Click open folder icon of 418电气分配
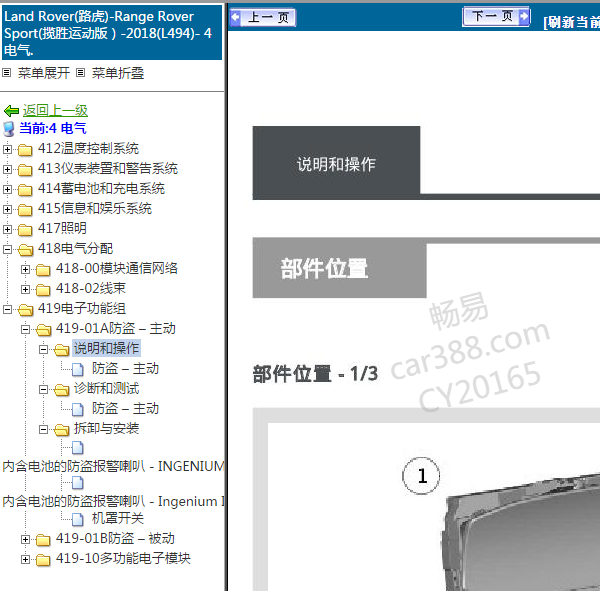Screen dimensions: 600x591 [x=25, y=250]
